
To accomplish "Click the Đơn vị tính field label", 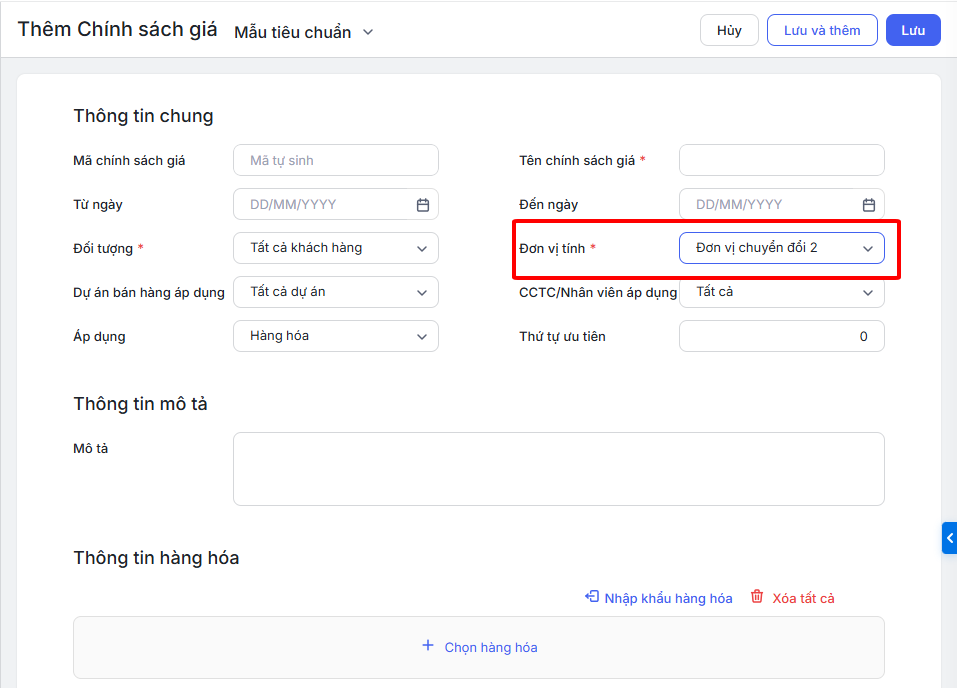I will pyautogui.click(x=552, y=248).
